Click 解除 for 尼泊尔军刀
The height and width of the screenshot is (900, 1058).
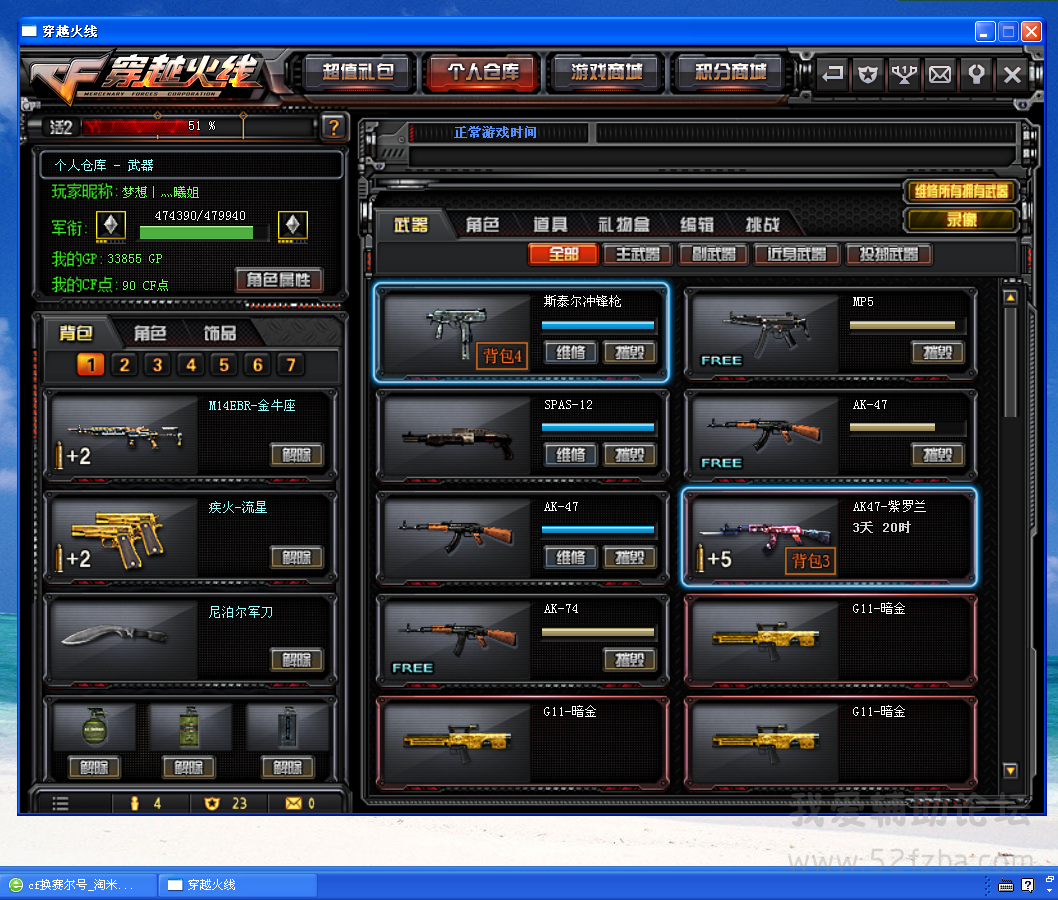click(297, 659)
